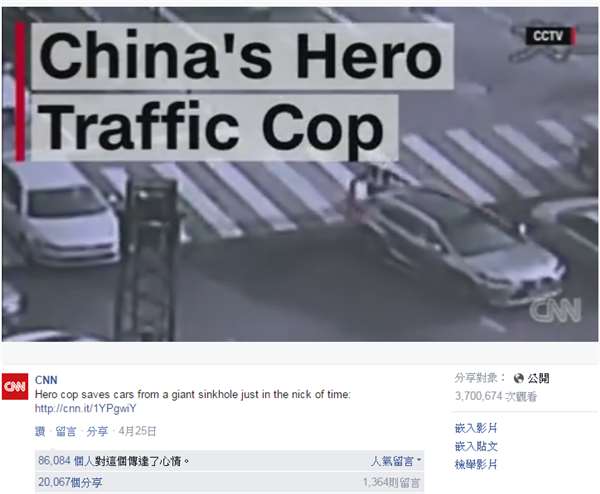
Task: Click 留言 to comment on the post
Action: [66, 431]
